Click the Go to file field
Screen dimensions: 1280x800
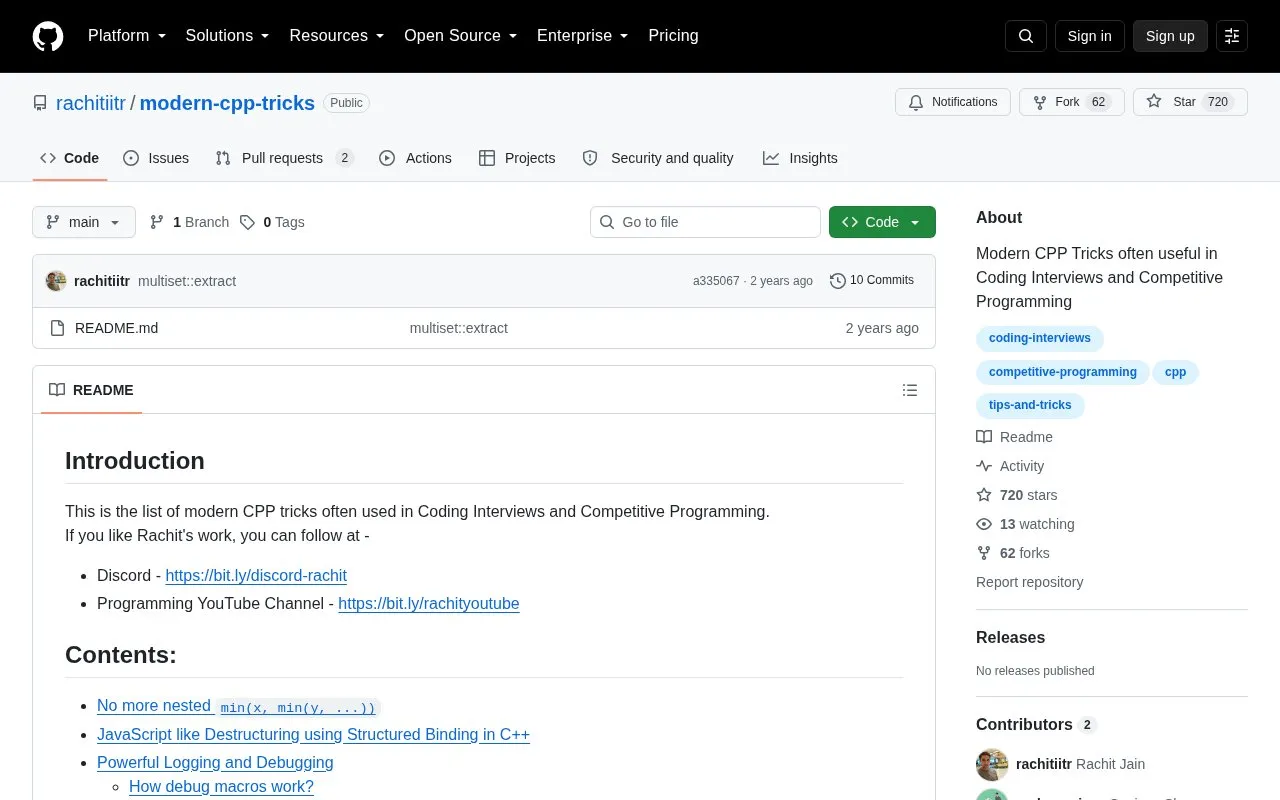pyautogui.click(x=705, y=222)
